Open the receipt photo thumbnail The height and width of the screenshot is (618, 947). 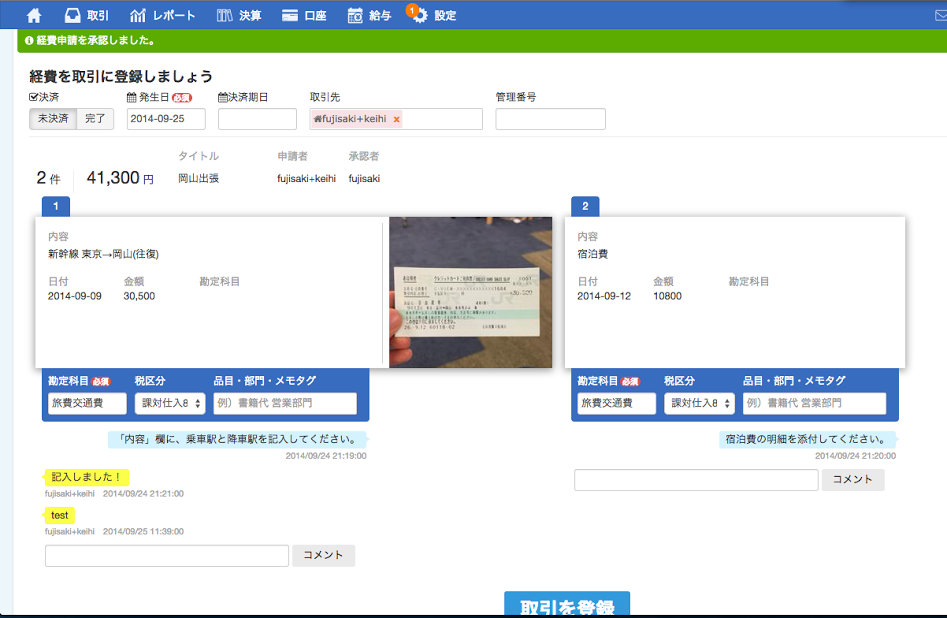click(470, 292)
